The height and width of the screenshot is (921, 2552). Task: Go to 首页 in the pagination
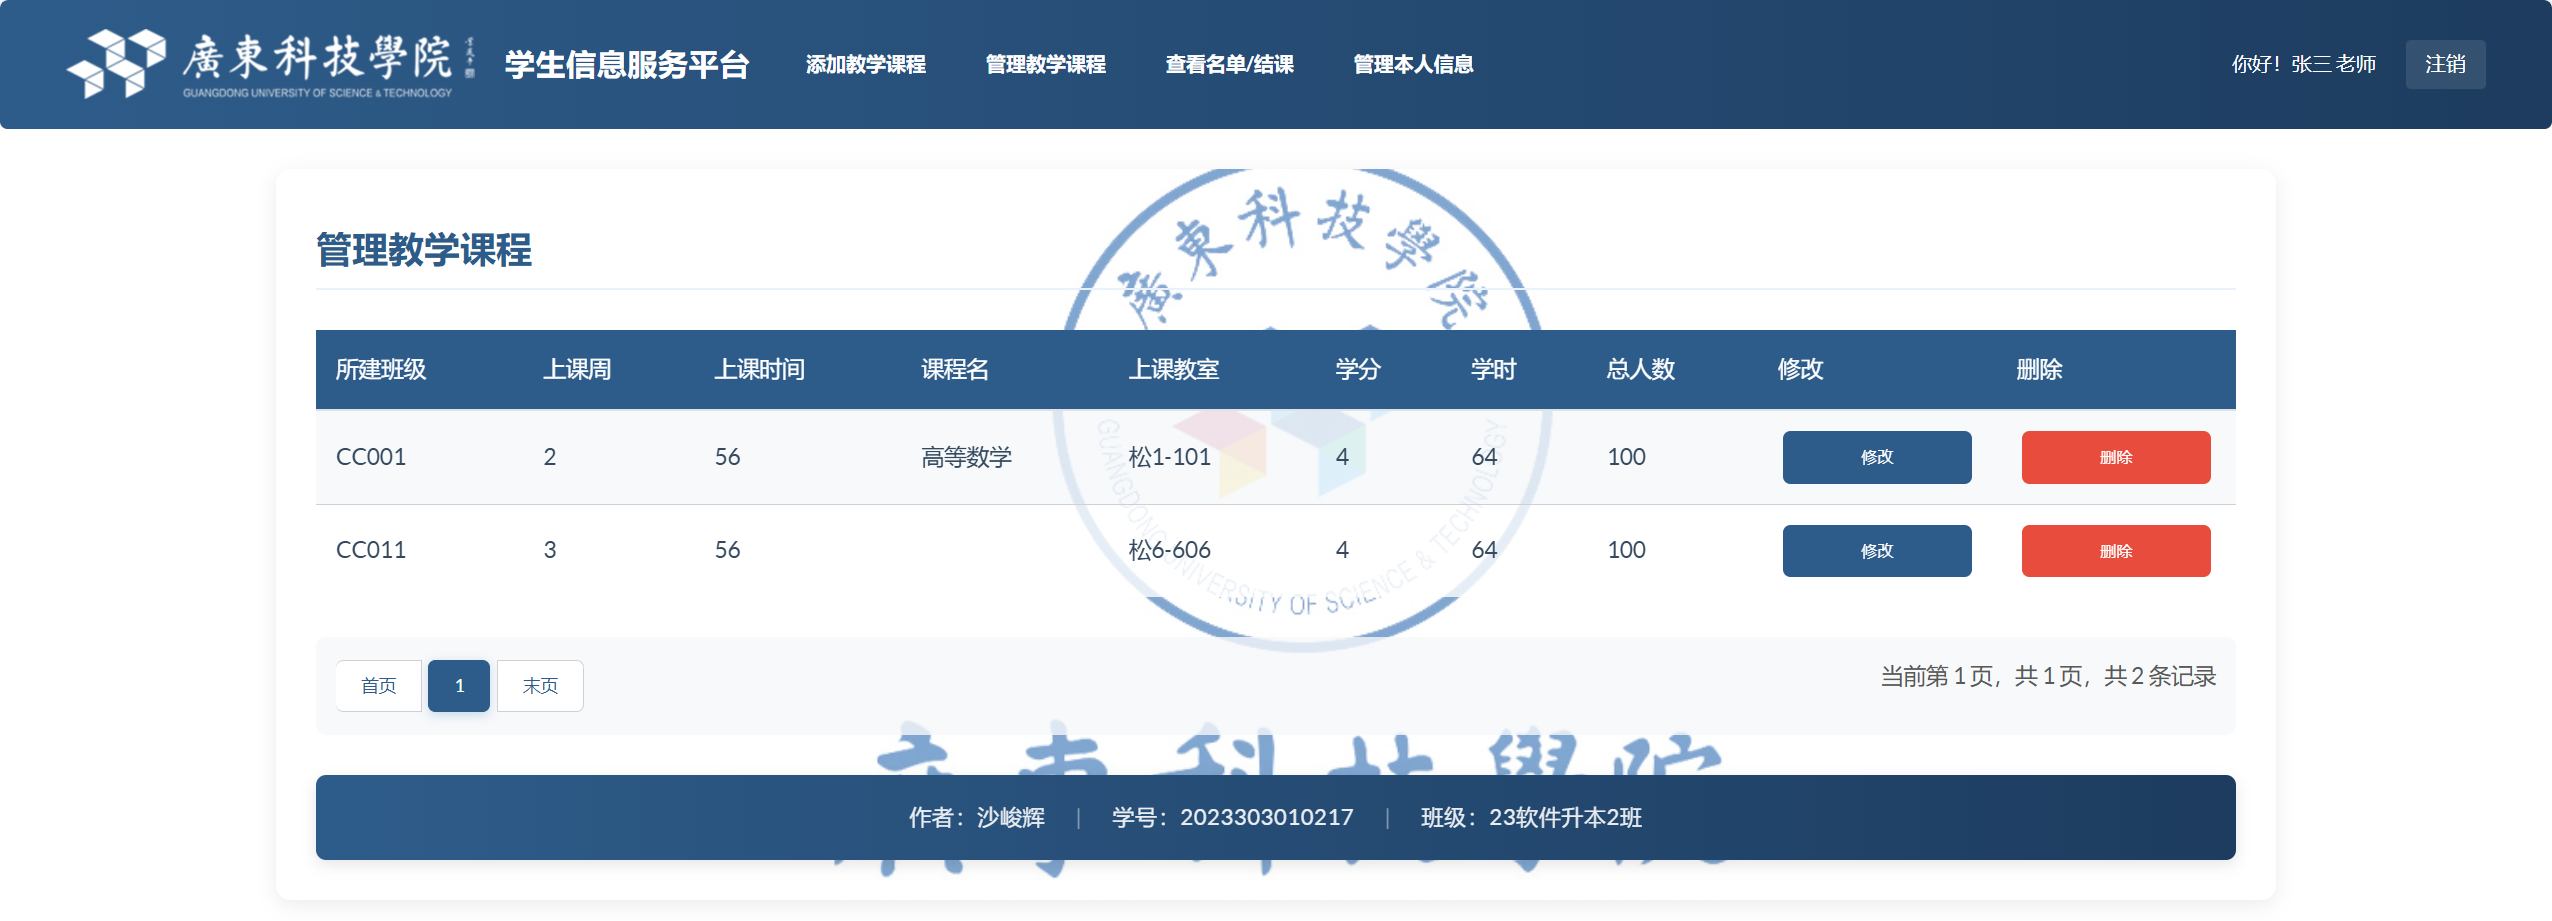[x=378, y=686]
